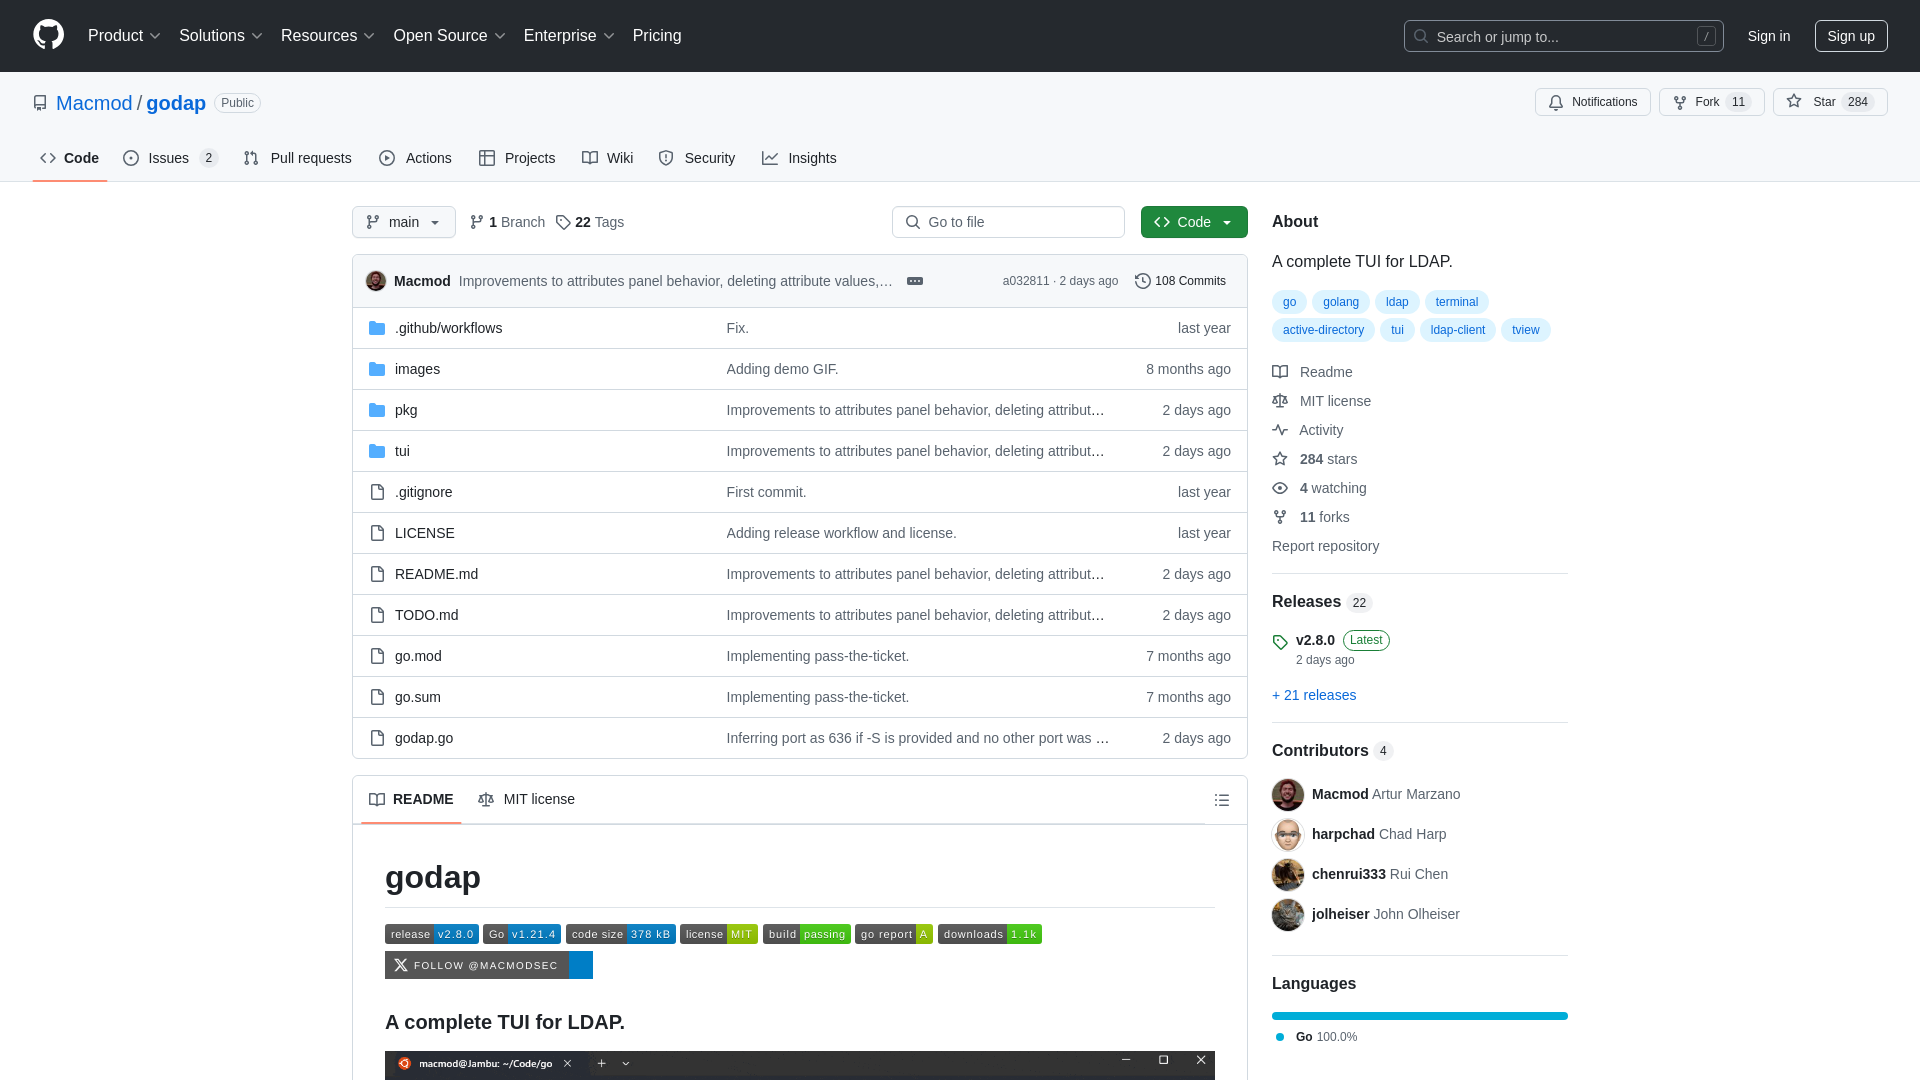Open the .github/workflows folder
The image size is (1920, 1080).
pos(448,328)
